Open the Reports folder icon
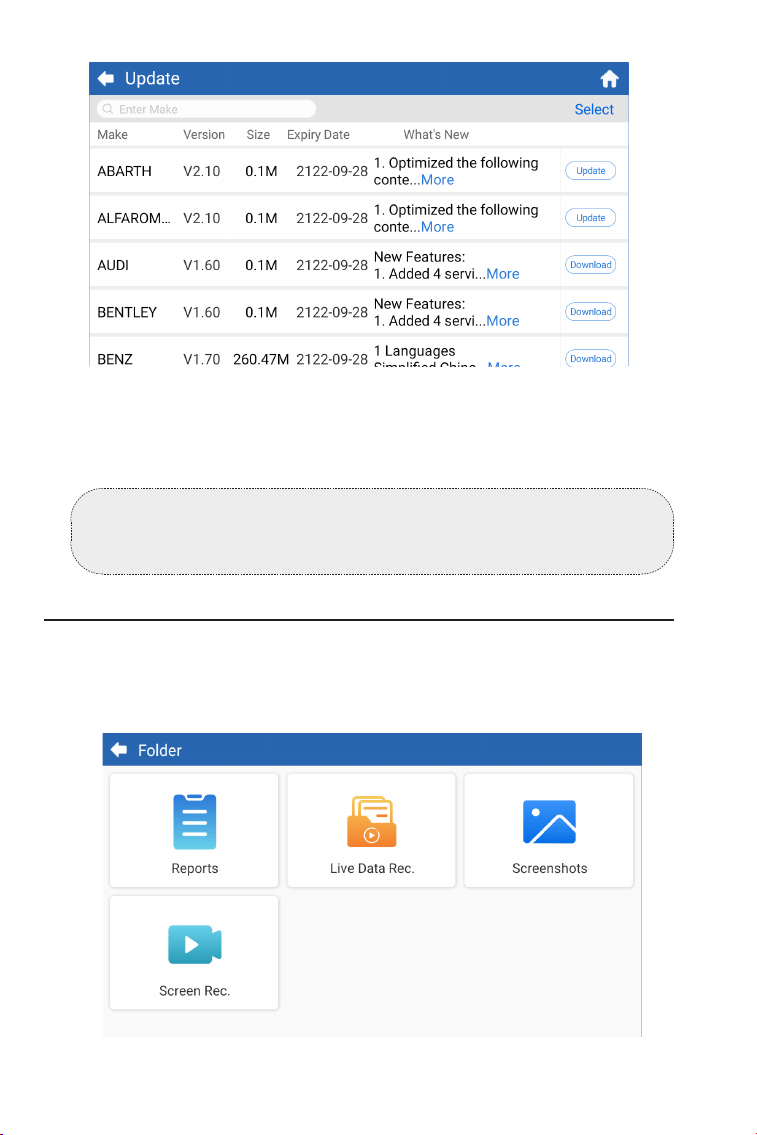Image resolution: width=757 pixels, height=1135 pixels. pos(195,822)
